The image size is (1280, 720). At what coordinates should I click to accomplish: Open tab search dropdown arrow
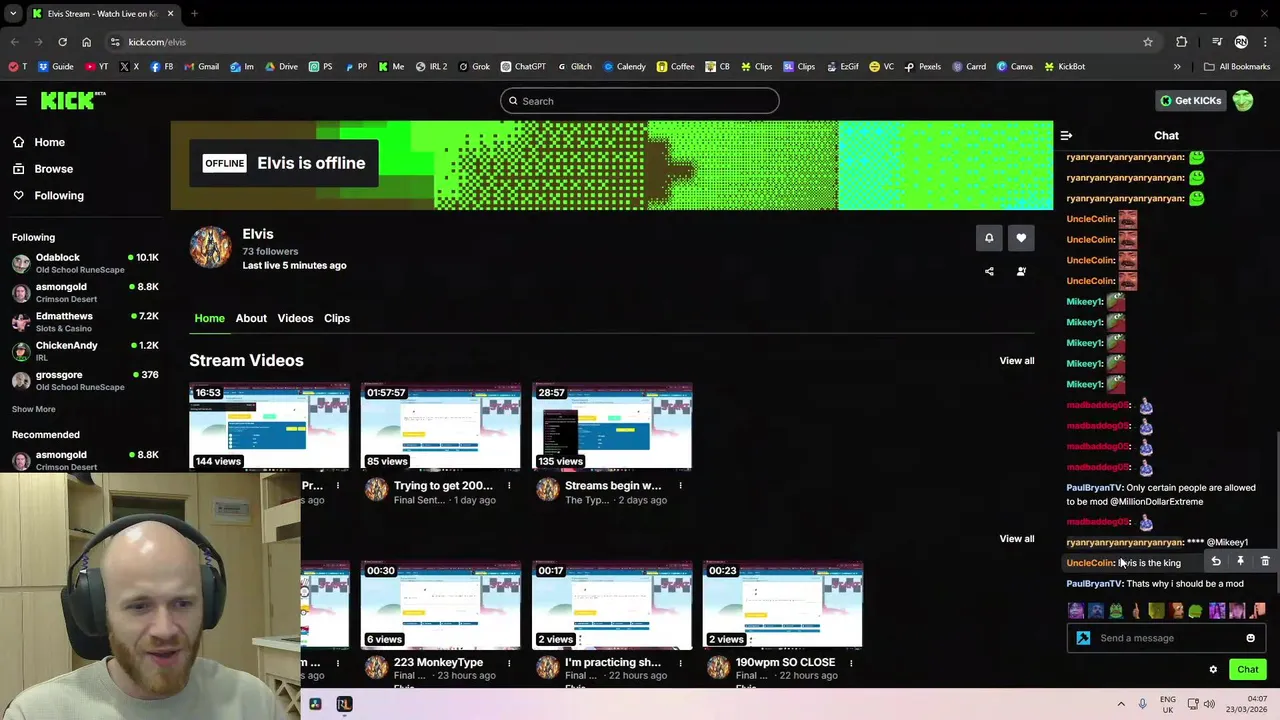pyautogui.click(x=13, y=14)
